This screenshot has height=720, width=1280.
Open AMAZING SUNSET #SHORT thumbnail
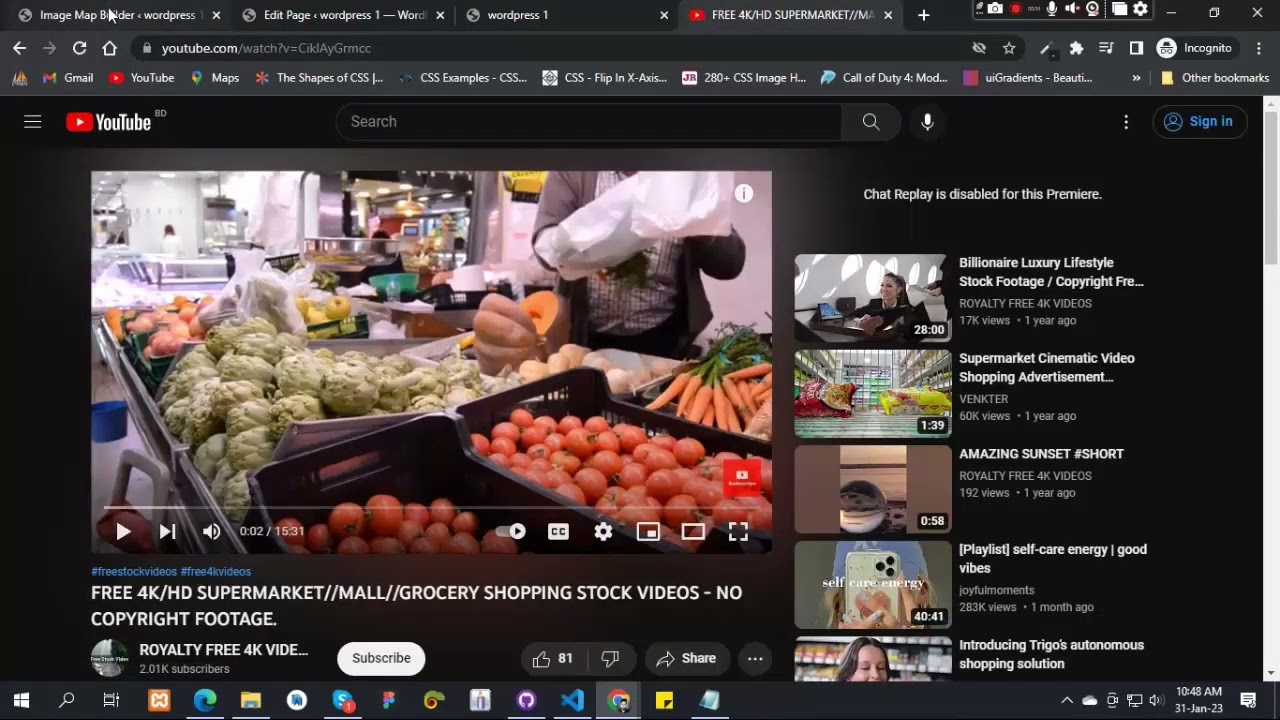pyautogui.click(x=872, y=489)
